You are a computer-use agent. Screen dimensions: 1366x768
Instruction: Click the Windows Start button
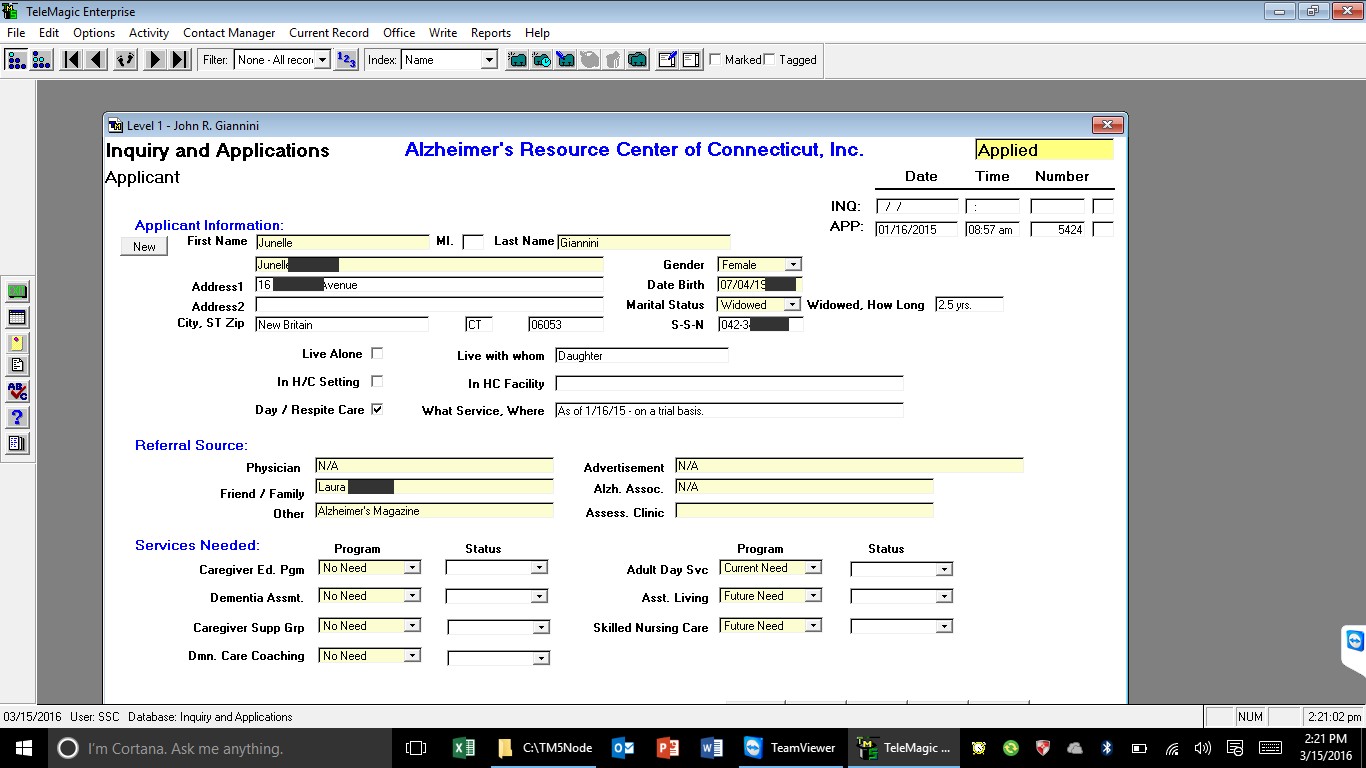coord(23,748)
